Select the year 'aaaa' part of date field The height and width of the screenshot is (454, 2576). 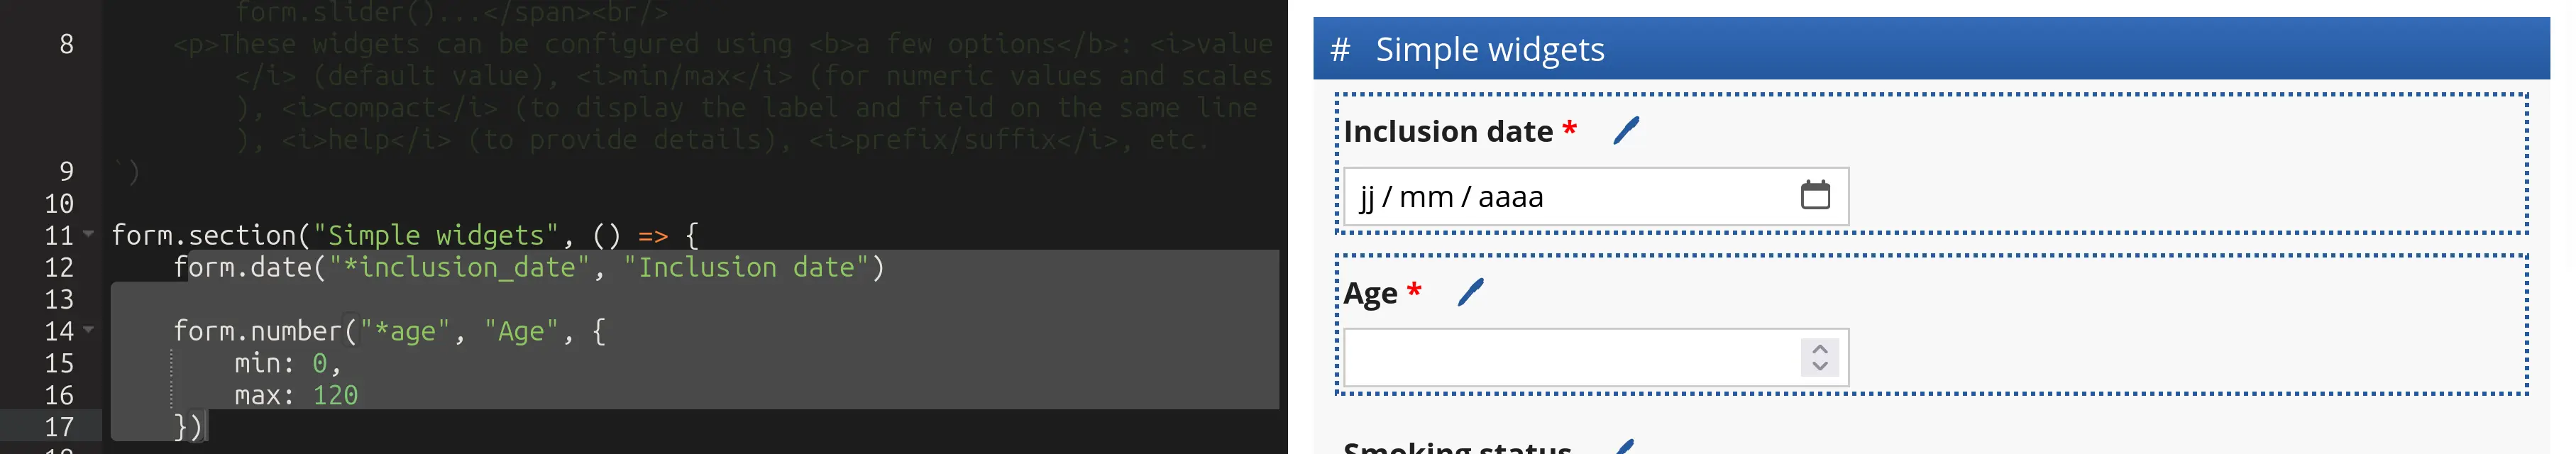(1510, 197)
